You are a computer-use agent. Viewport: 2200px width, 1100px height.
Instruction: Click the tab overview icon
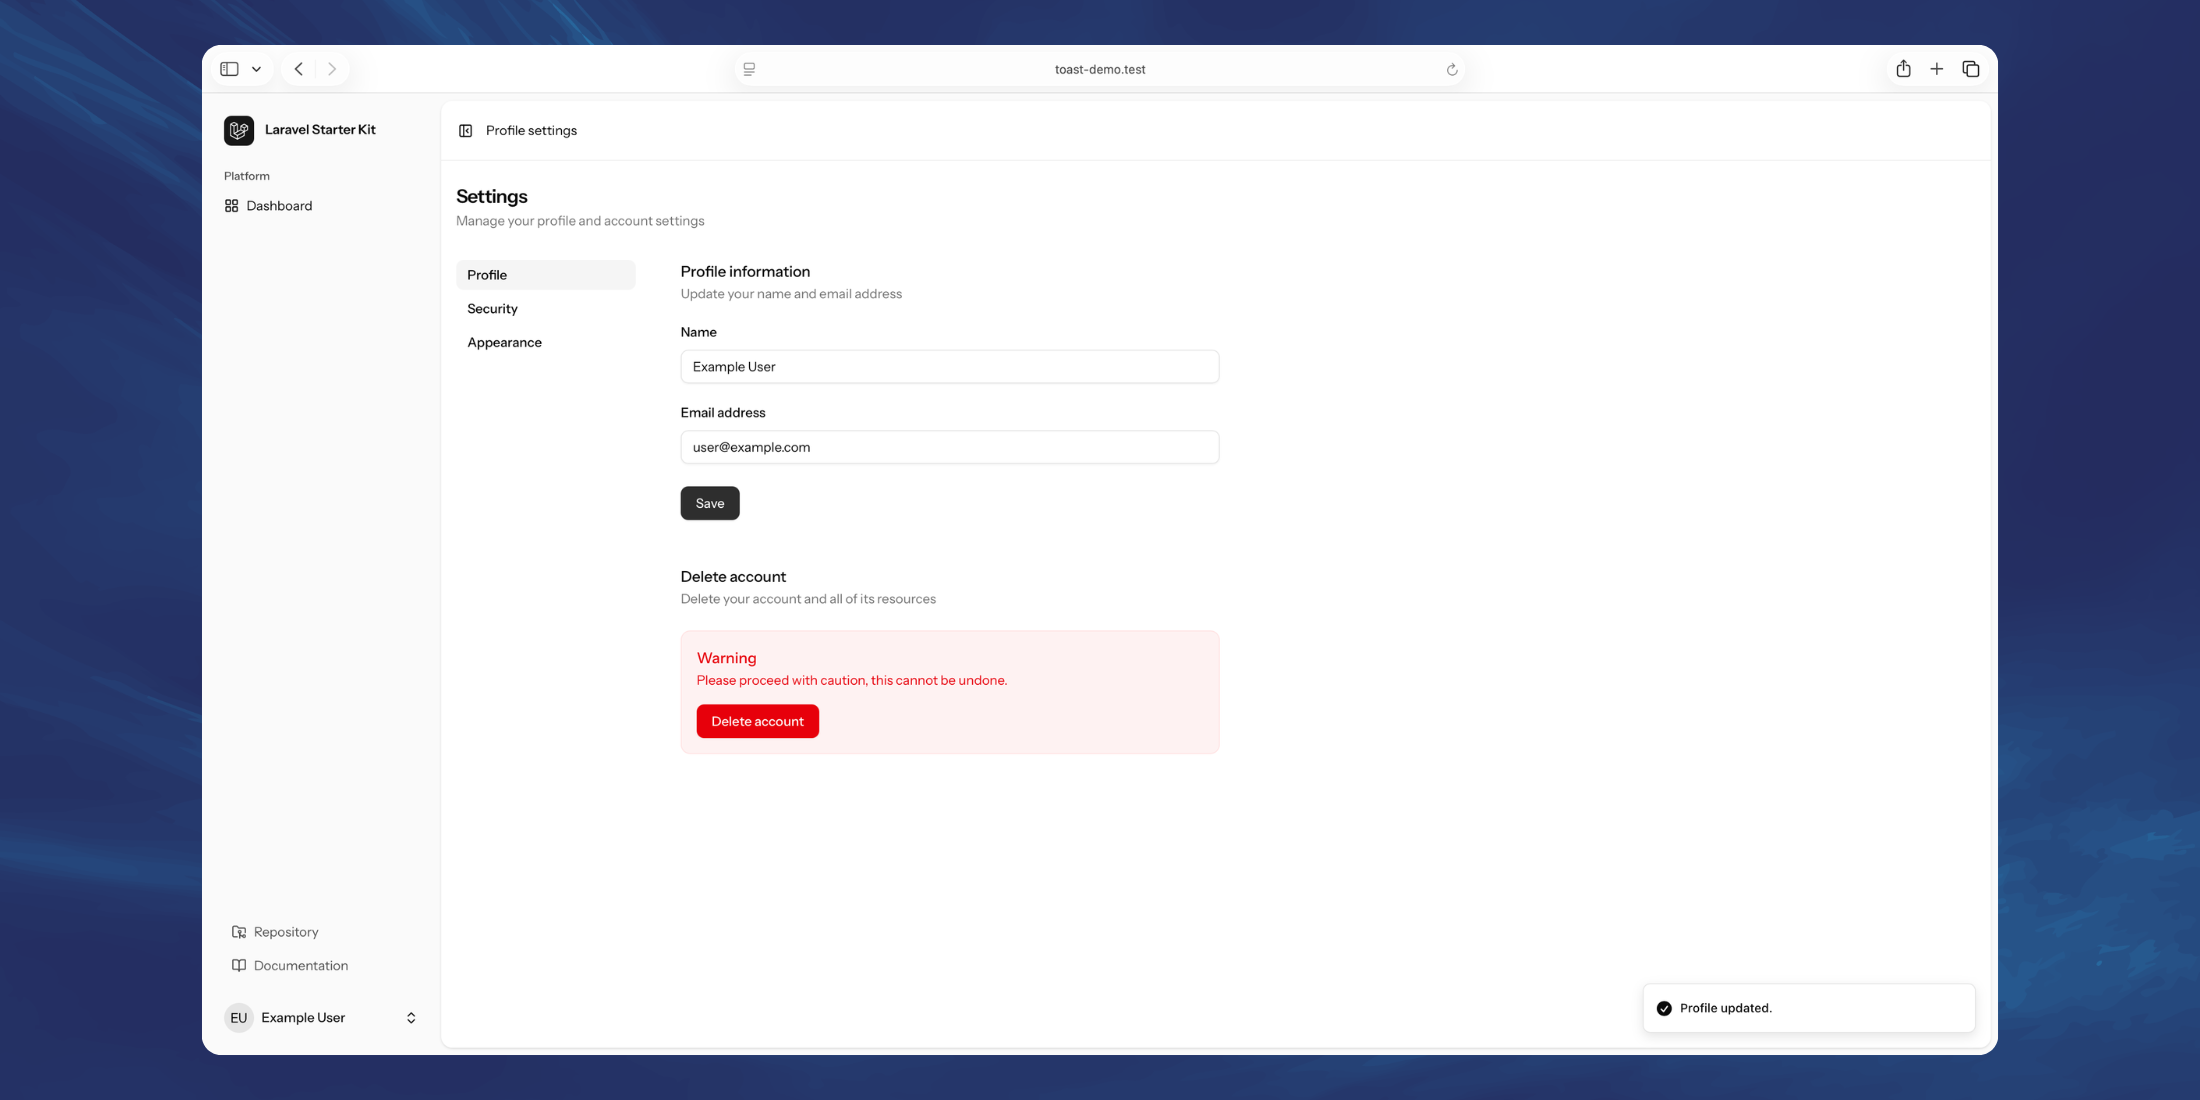tap(1971, 68)
